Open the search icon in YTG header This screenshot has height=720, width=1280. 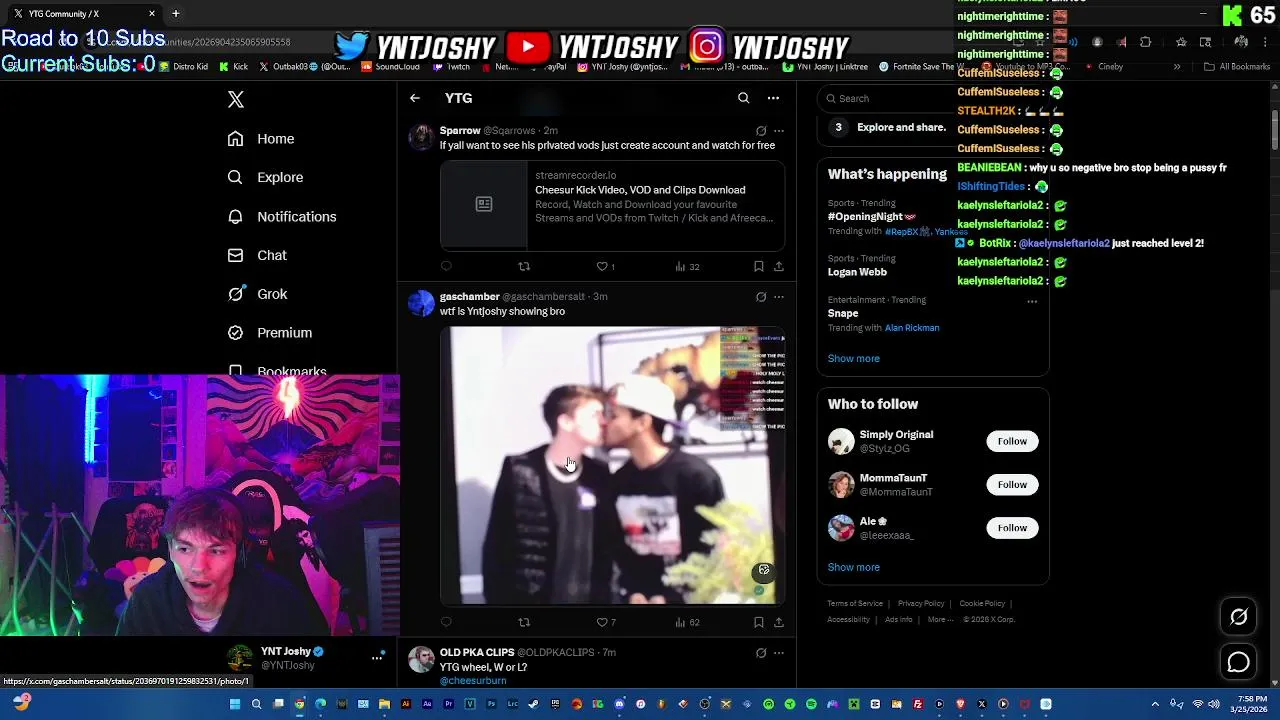(743, 98)
